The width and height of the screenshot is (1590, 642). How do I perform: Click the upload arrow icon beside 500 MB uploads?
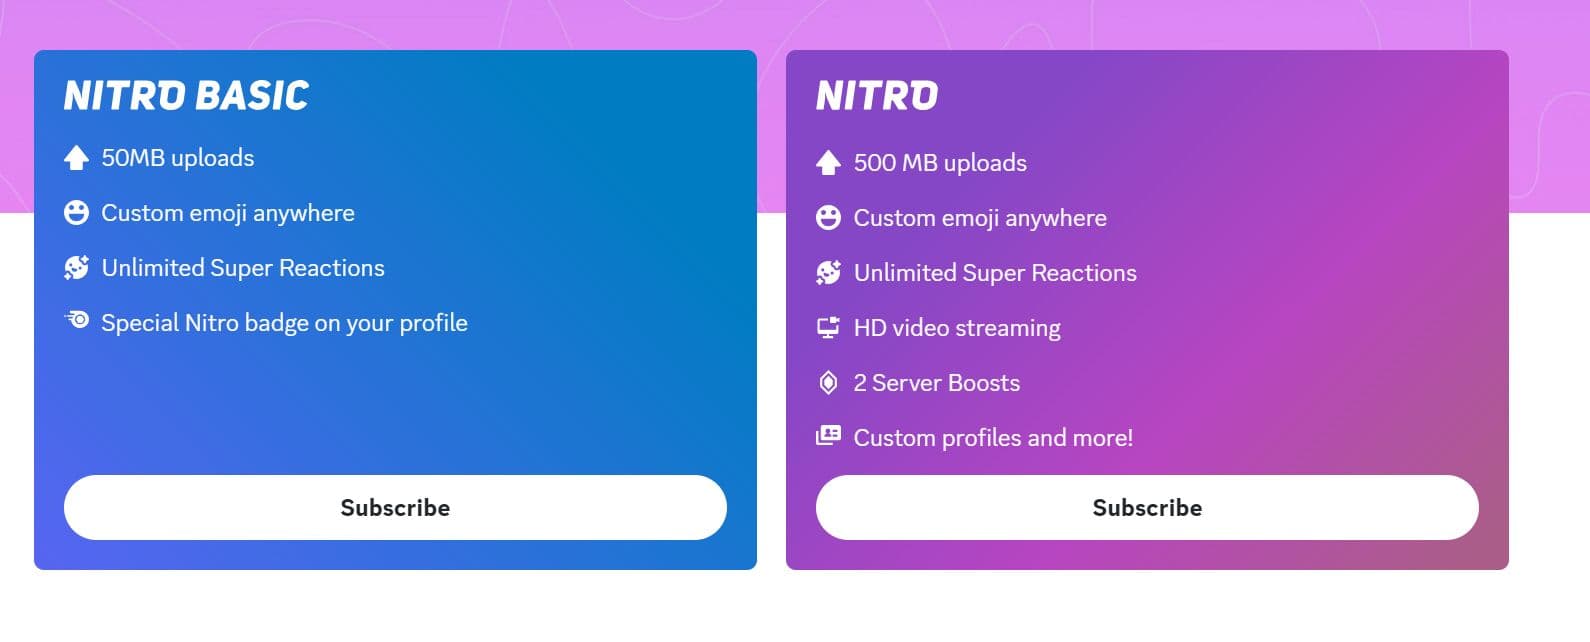[828, 163]
